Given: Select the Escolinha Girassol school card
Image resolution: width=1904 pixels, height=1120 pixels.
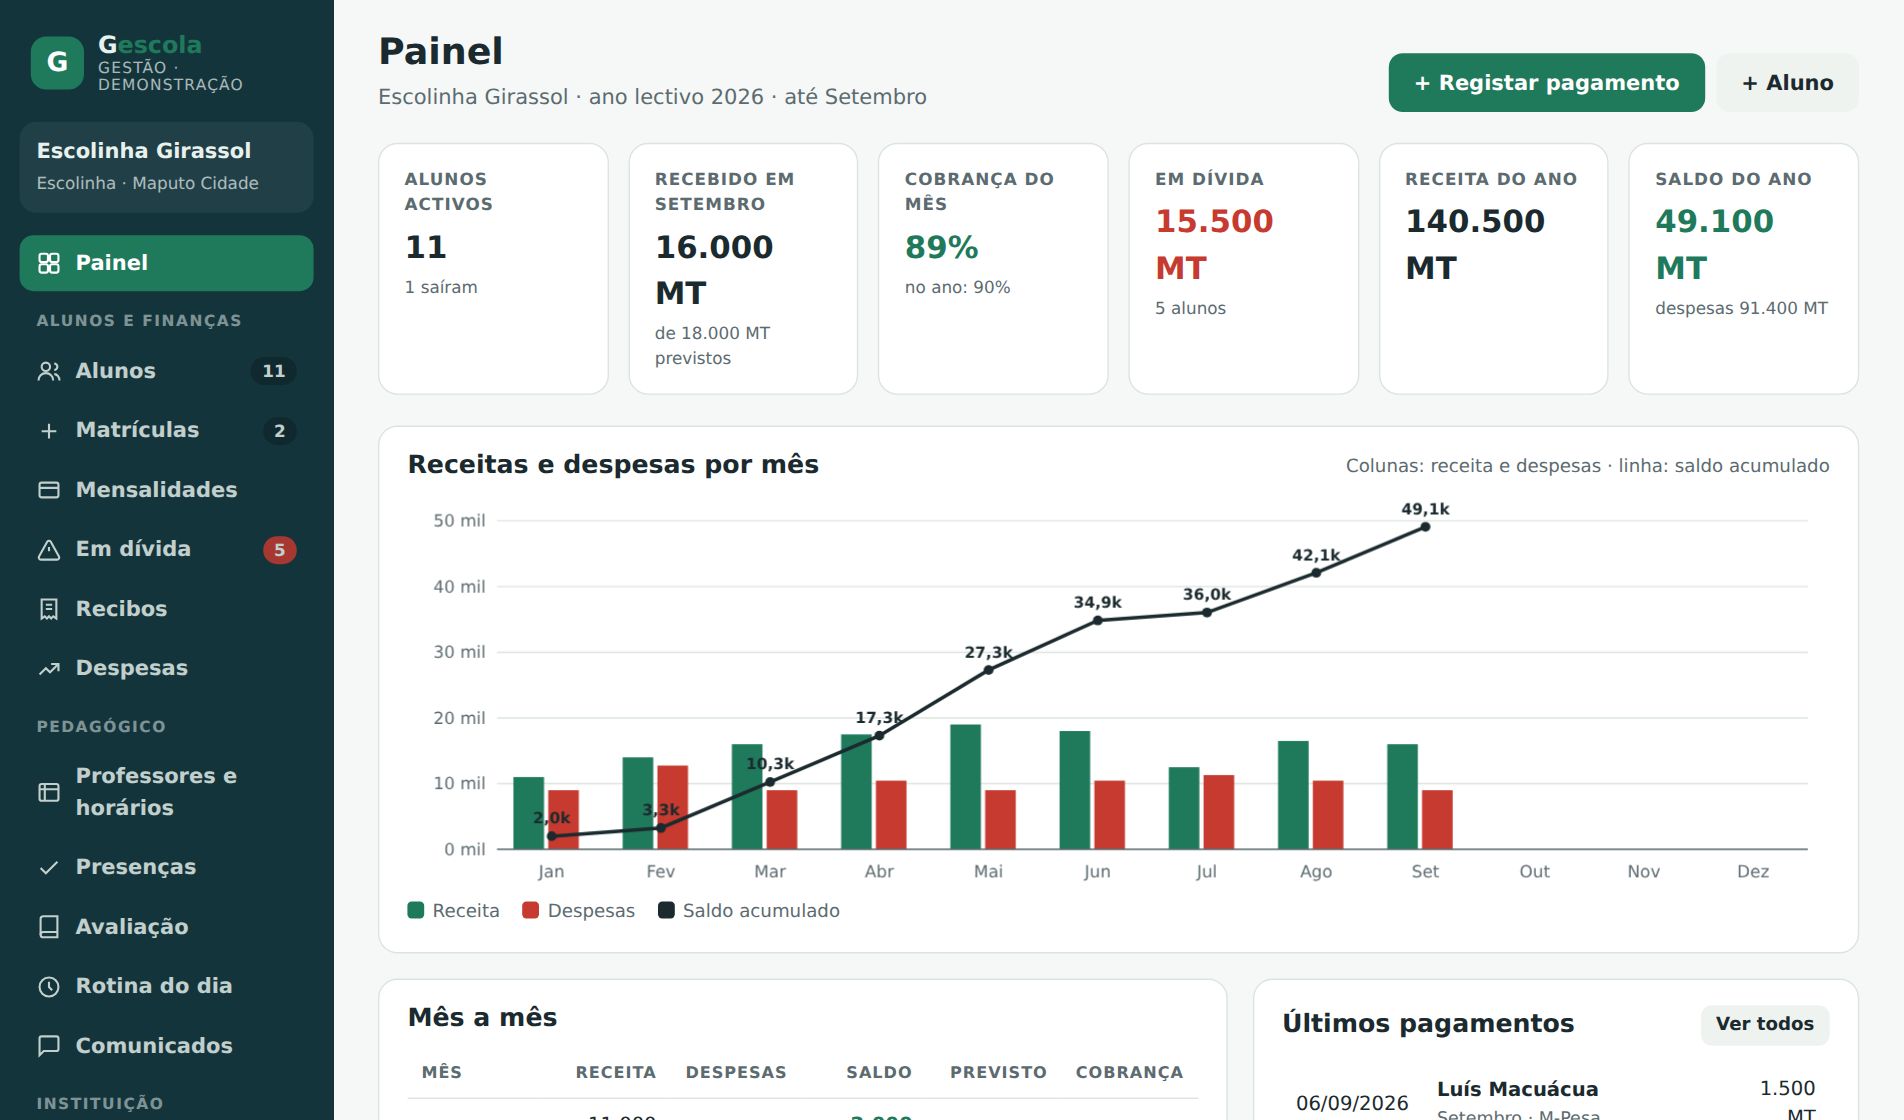Looking at the screenshot, I should tap(166, 167).
